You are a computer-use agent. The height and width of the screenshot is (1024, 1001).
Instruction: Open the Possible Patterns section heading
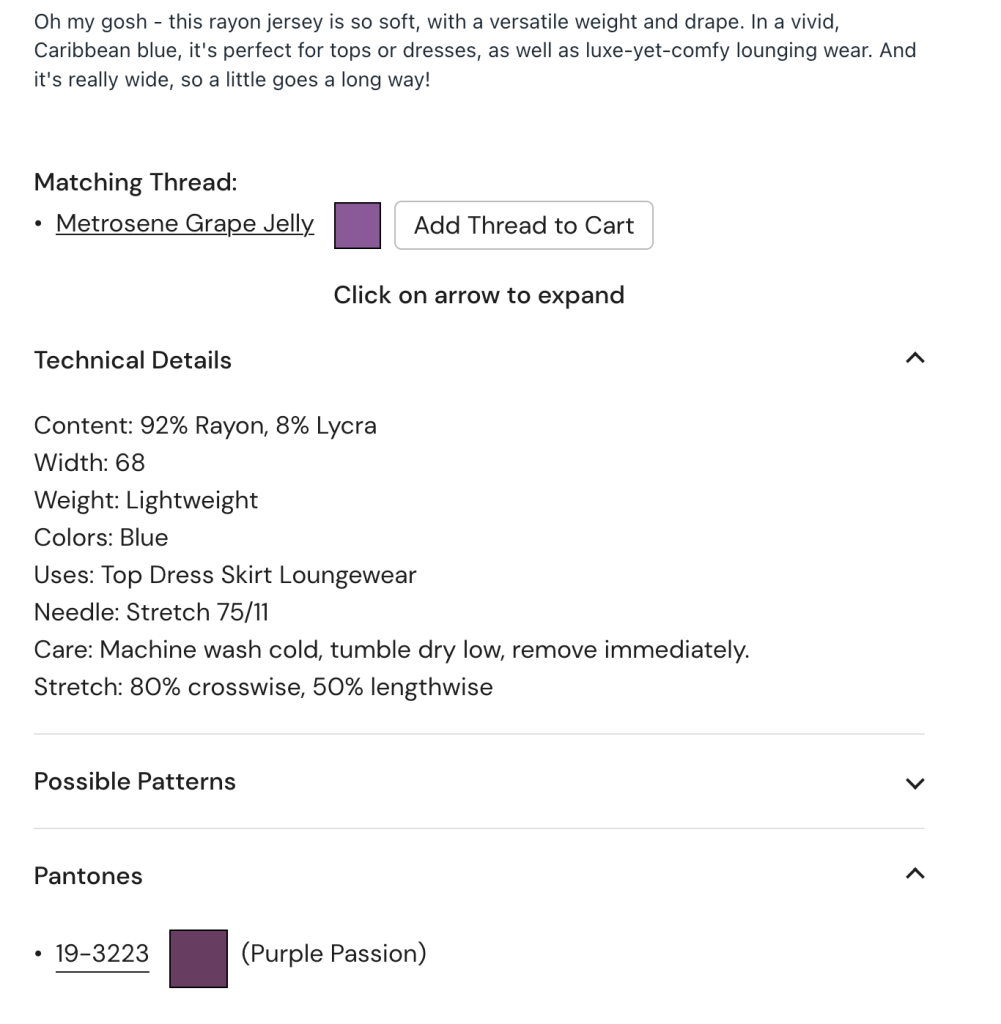135,782
